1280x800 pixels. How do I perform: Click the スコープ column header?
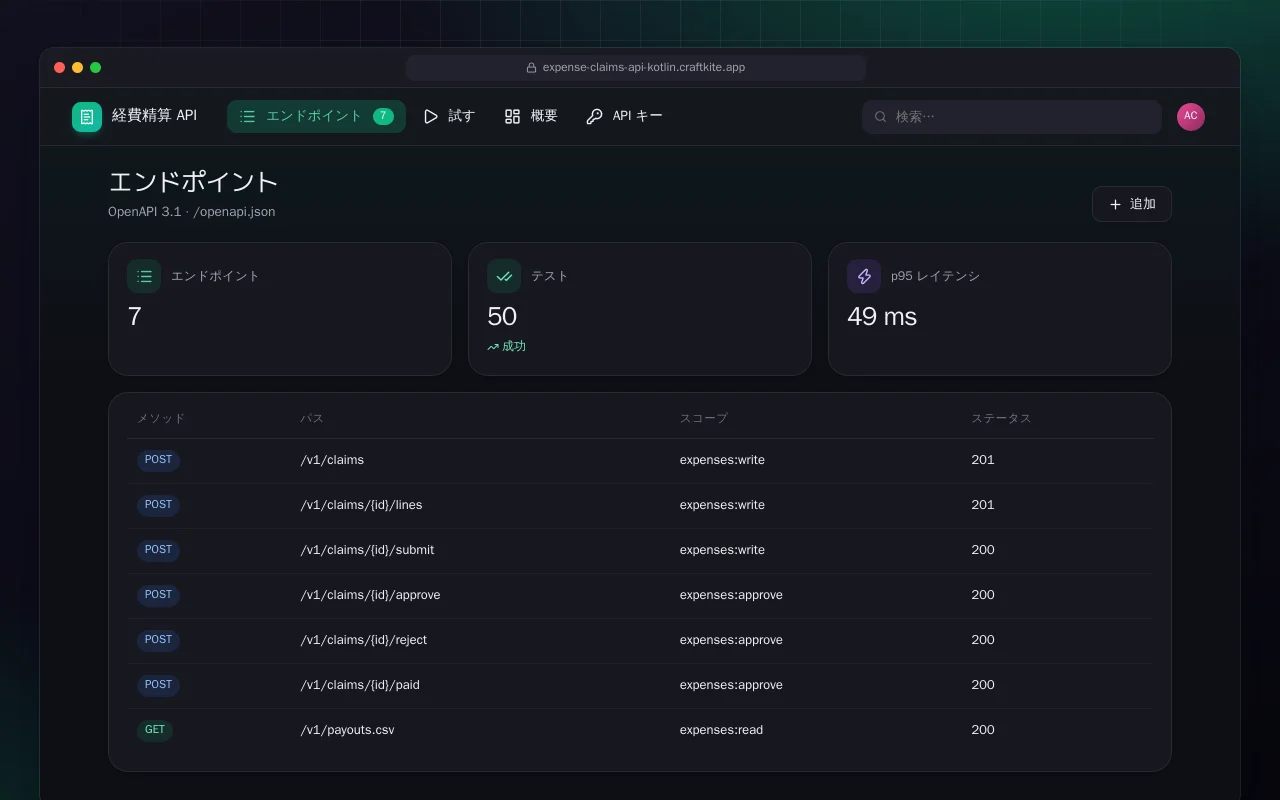click(704, 418)
